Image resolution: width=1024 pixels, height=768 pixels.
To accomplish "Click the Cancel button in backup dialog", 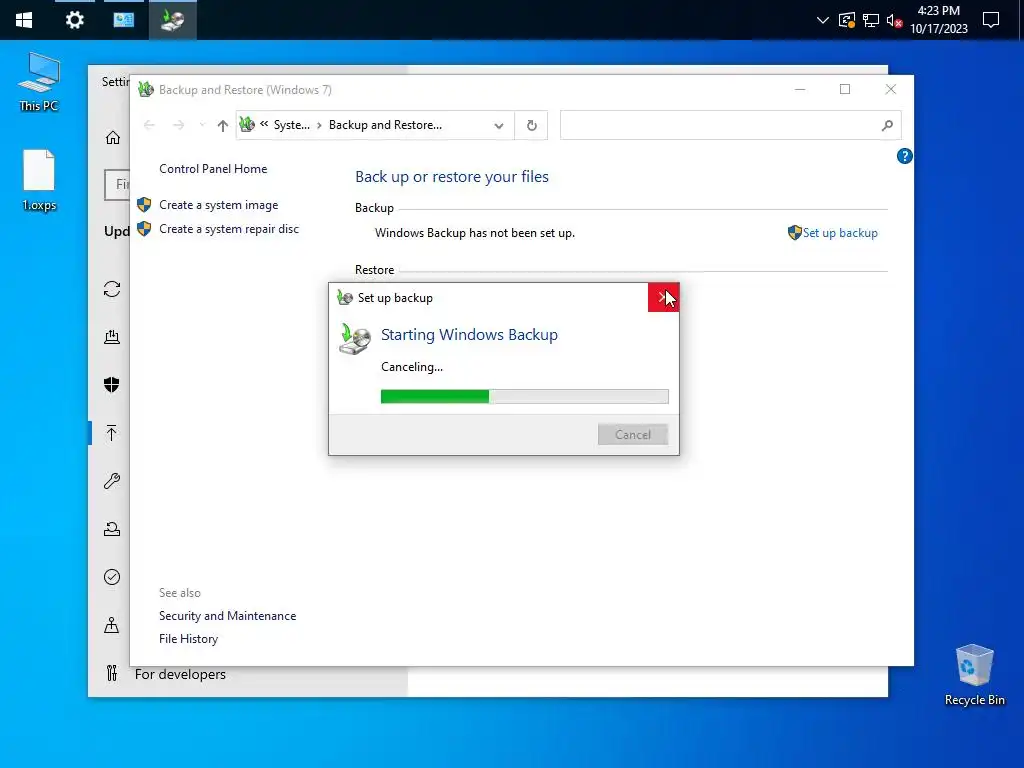I will pos(633,435).
